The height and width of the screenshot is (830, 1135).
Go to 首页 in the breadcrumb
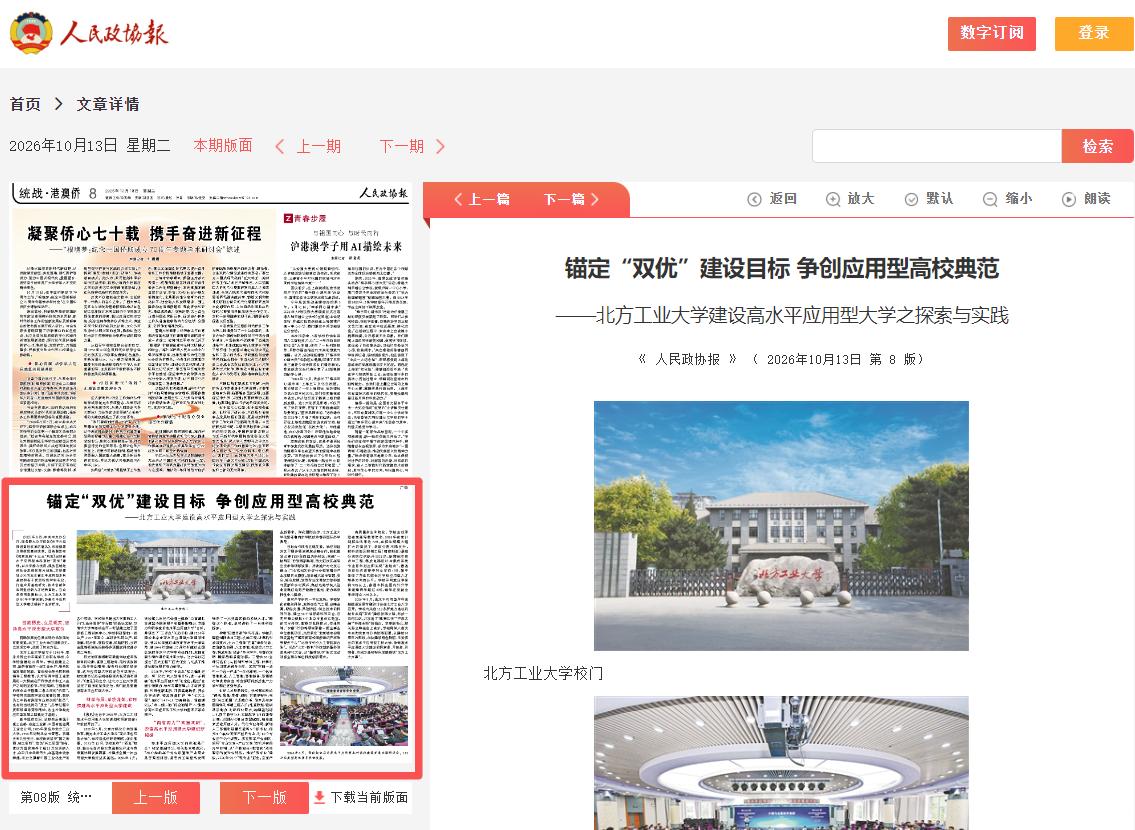pos(25,104)
